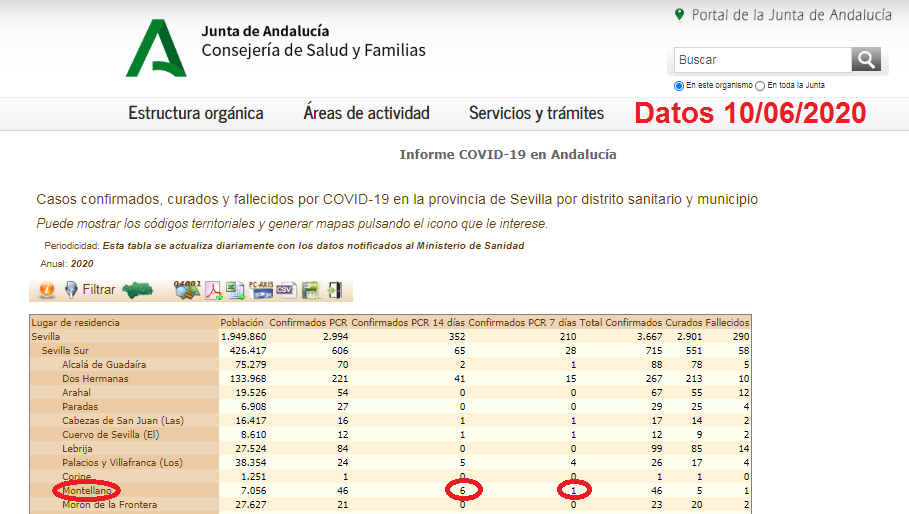Click the search magnifier button
This screenshot has width=909, height=514.
coord(866,59)
